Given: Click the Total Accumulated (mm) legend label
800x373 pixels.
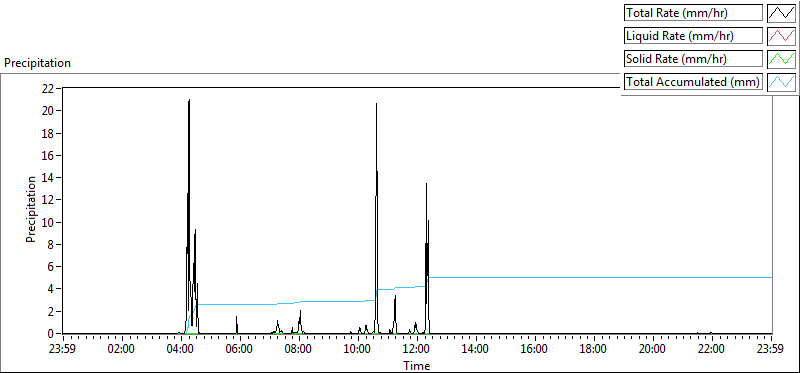Looking at the screenshot, I should (x=693, y=82).
